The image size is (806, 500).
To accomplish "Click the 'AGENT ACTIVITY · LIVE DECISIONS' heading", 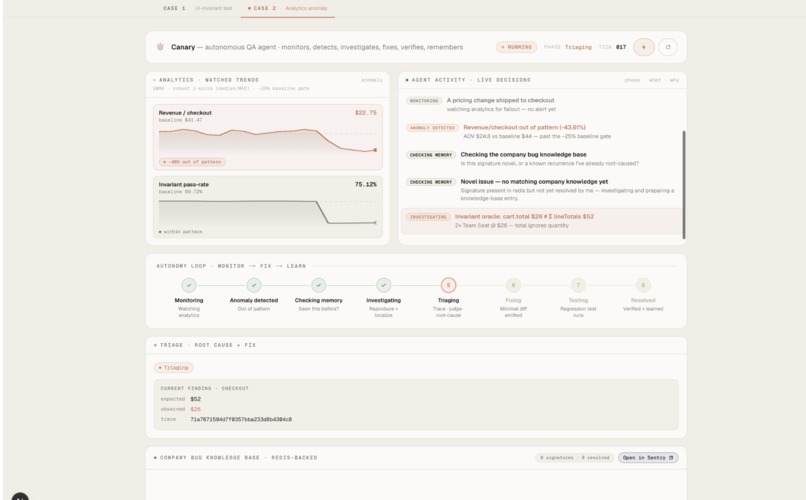I will pos(471,80).
